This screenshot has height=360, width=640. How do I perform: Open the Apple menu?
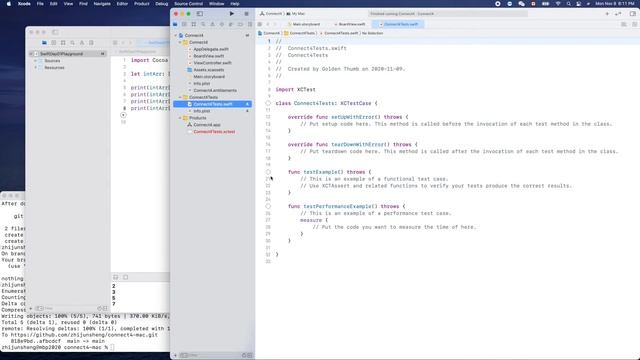9,4
